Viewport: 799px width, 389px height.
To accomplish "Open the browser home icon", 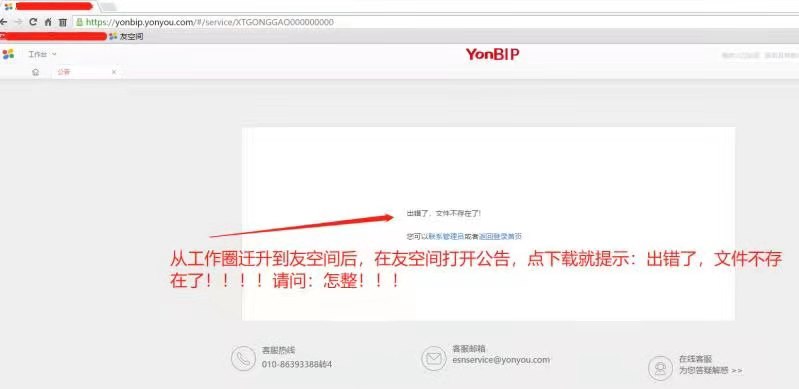I will [48, 22].
